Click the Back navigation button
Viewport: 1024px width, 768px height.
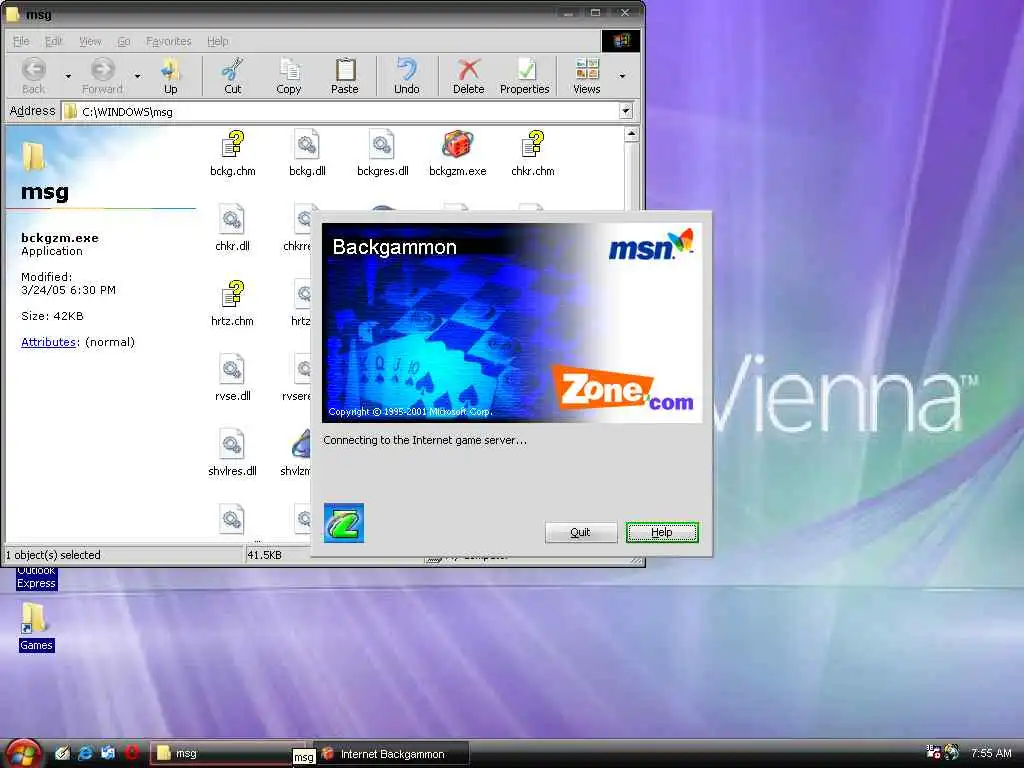(34, 76)
